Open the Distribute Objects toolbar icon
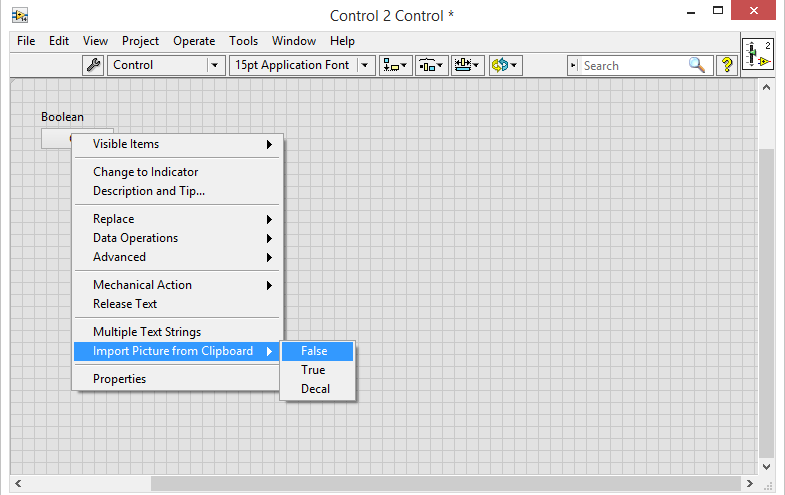The height and width of the screenshot is (495, 785). click(x=432, y=65)
